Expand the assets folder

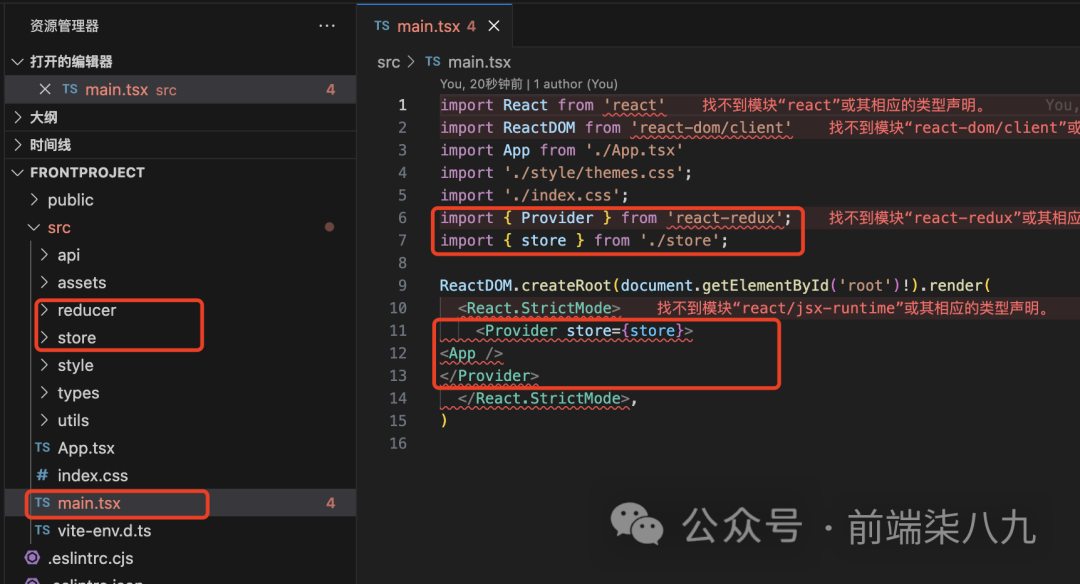click(x=45, y=282)
